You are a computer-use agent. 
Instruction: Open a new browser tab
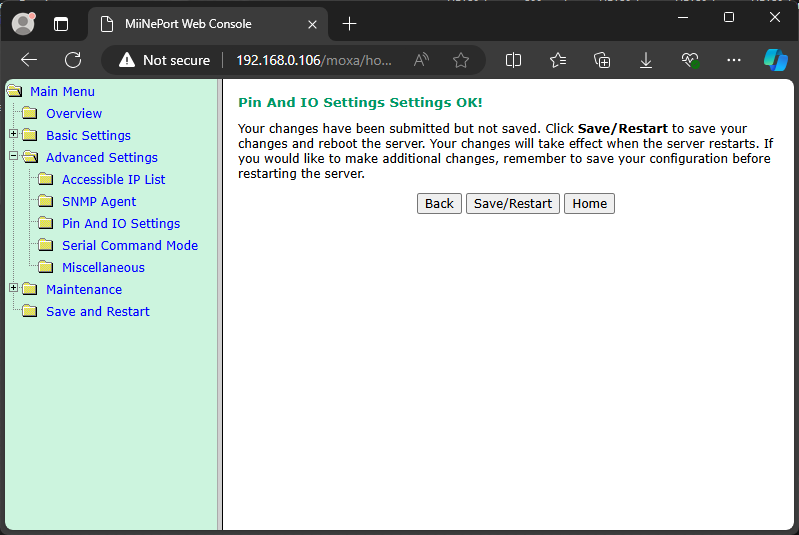(x=349, y=23)
